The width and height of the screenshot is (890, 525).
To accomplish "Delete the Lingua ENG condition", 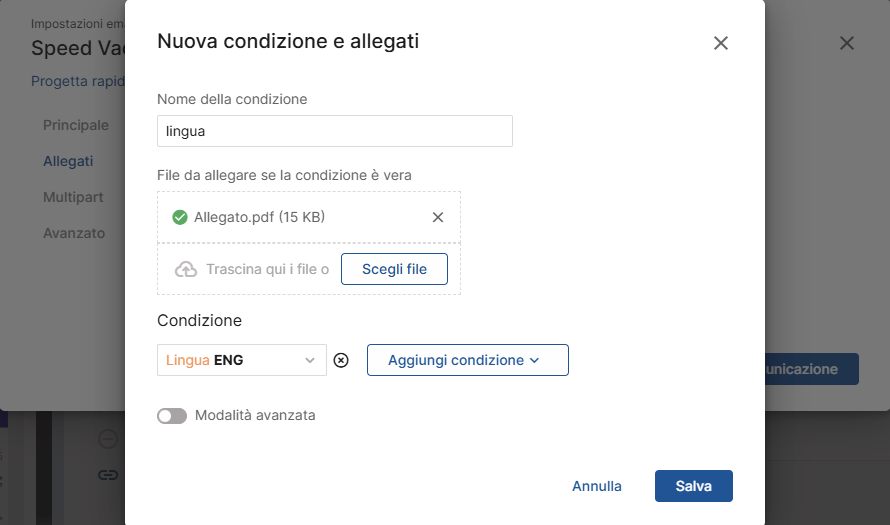I will pos(341,360).
